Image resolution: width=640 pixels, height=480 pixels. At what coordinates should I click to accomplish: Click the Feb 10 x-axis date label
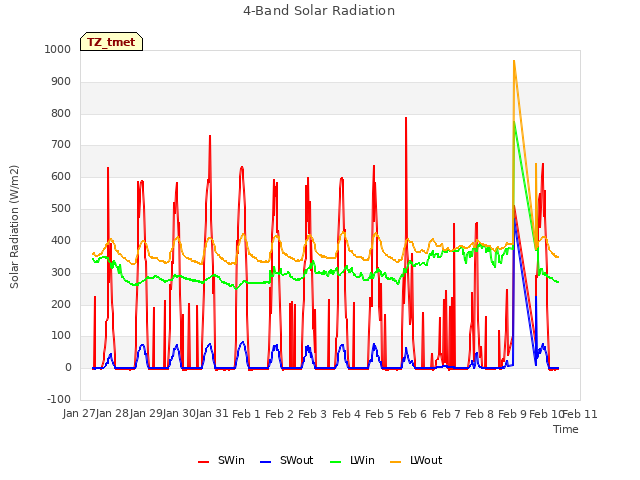(546, 414)
